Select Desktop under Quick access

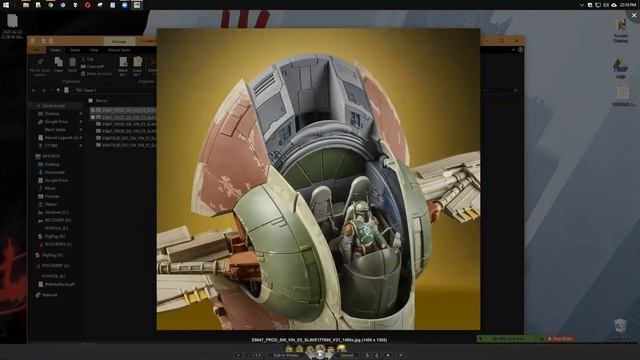52,114
